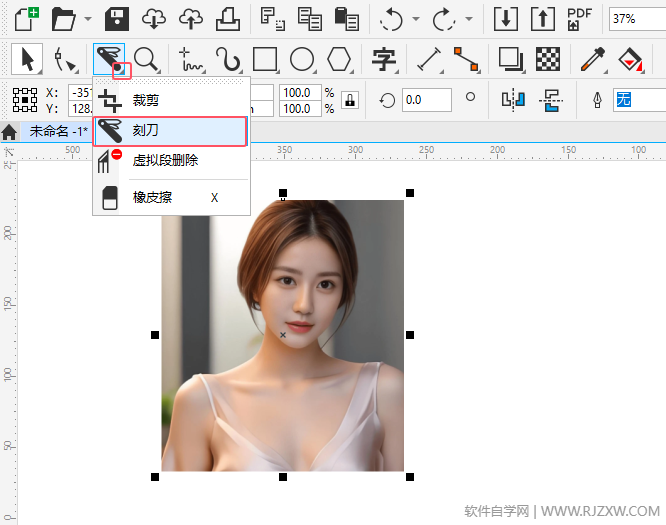The width and height of the screenshot is (666, 525).
Task: Select the Dimension line tool
Action: tap(430, 59)
